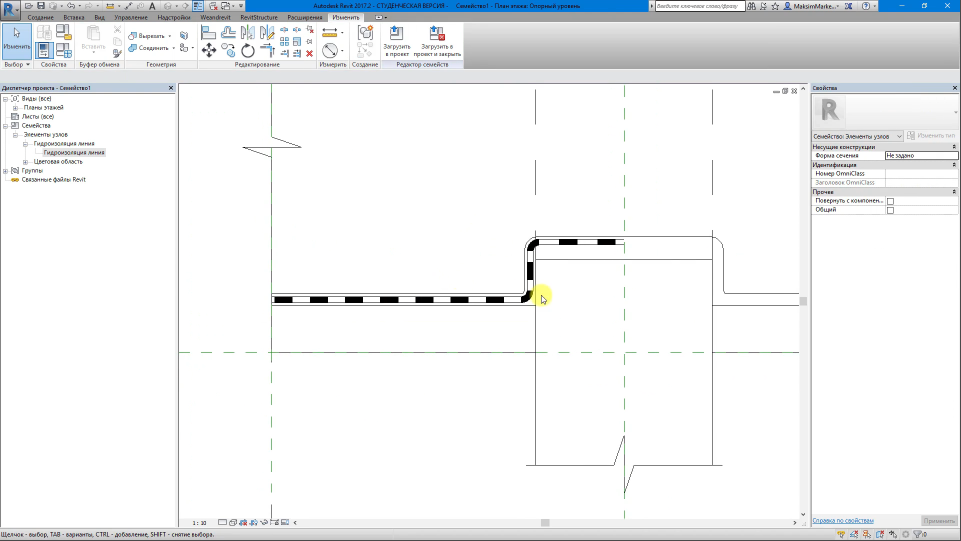
Task: Click the Соединить geometry button
Action: coord(148,48)
